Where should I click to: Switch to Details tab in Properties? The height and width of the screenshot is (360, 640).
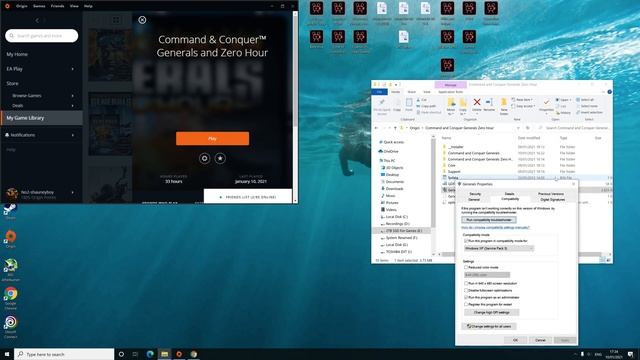pyautogui.click(x=509, y=194)
